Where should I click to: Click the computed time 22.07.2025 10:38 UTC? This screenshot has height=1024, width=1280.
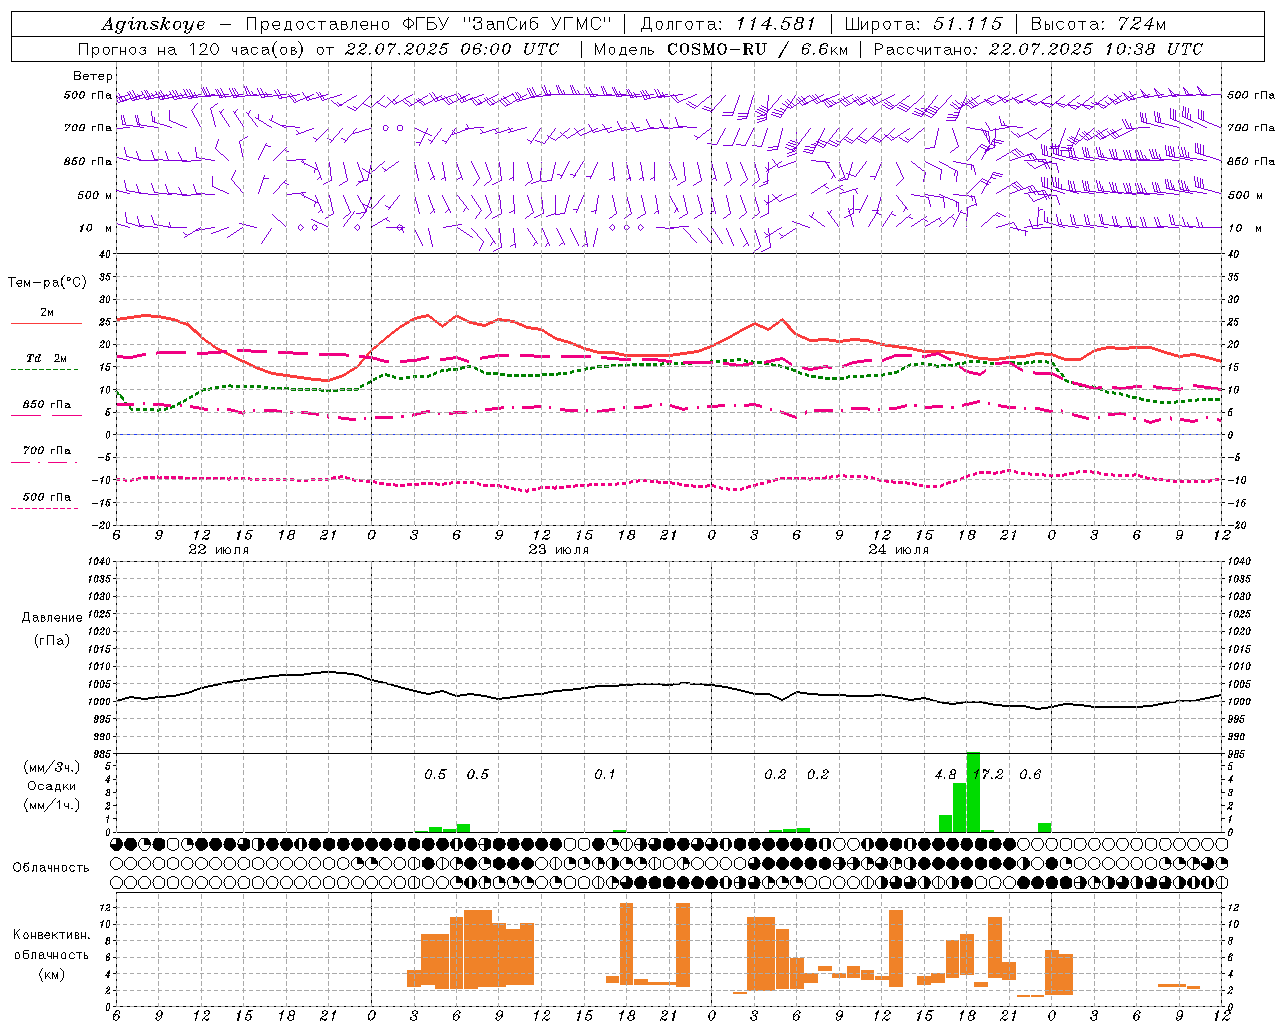click(1095, 49)
